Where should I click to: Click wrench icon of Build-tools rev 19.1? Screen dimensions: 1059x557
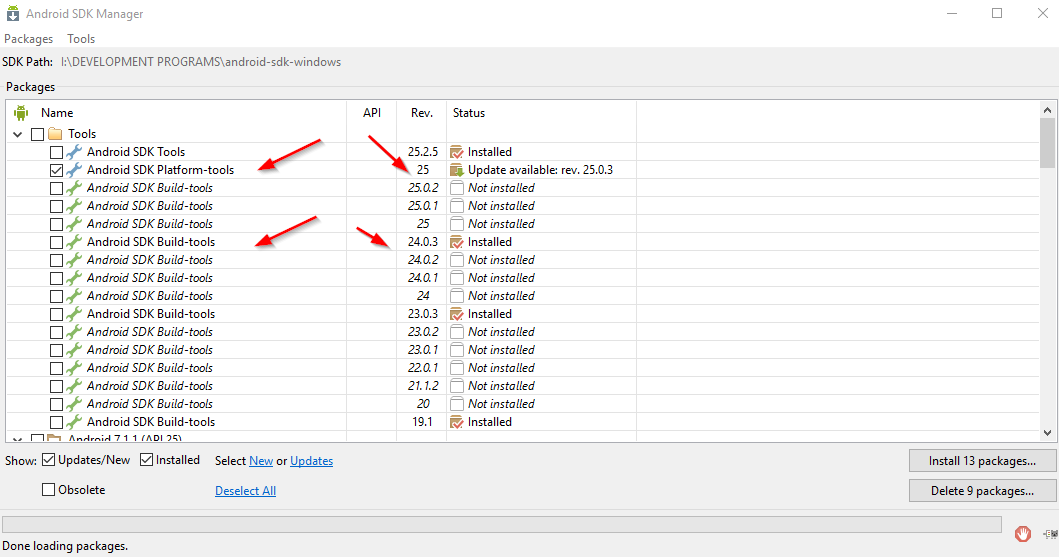pos(74,422)
